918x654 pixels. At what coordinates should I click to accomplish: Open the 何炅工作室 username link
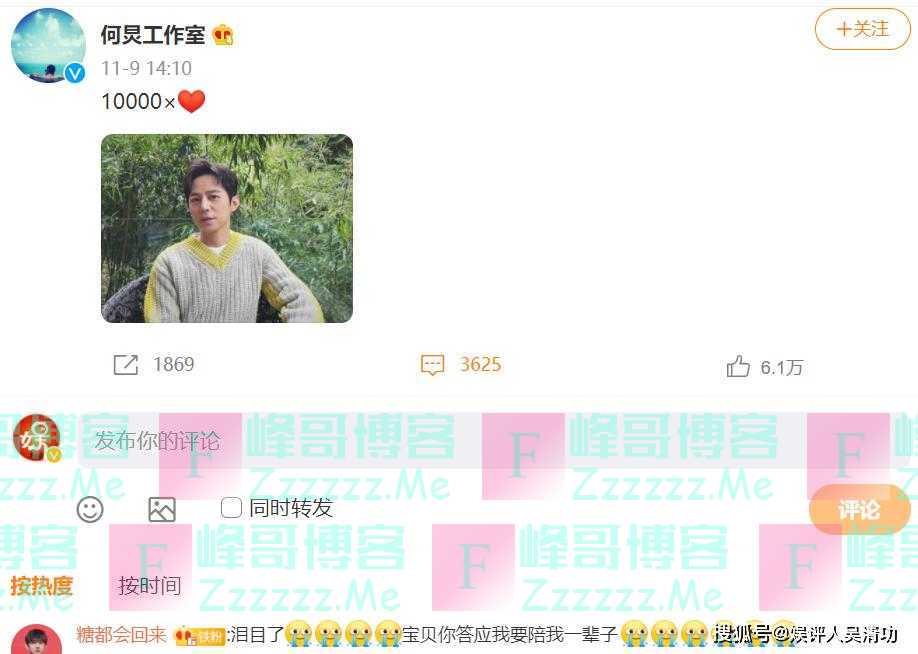(153, 35)
